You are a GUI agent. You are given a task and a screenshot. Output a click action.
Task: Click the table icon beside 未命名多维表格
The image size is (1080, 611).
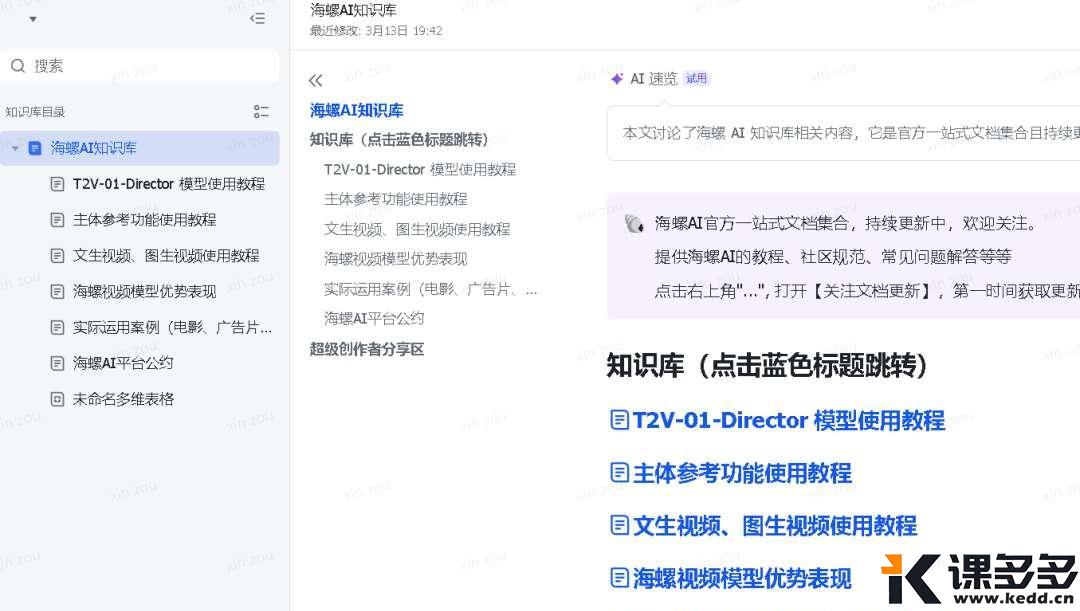point(58,399)
